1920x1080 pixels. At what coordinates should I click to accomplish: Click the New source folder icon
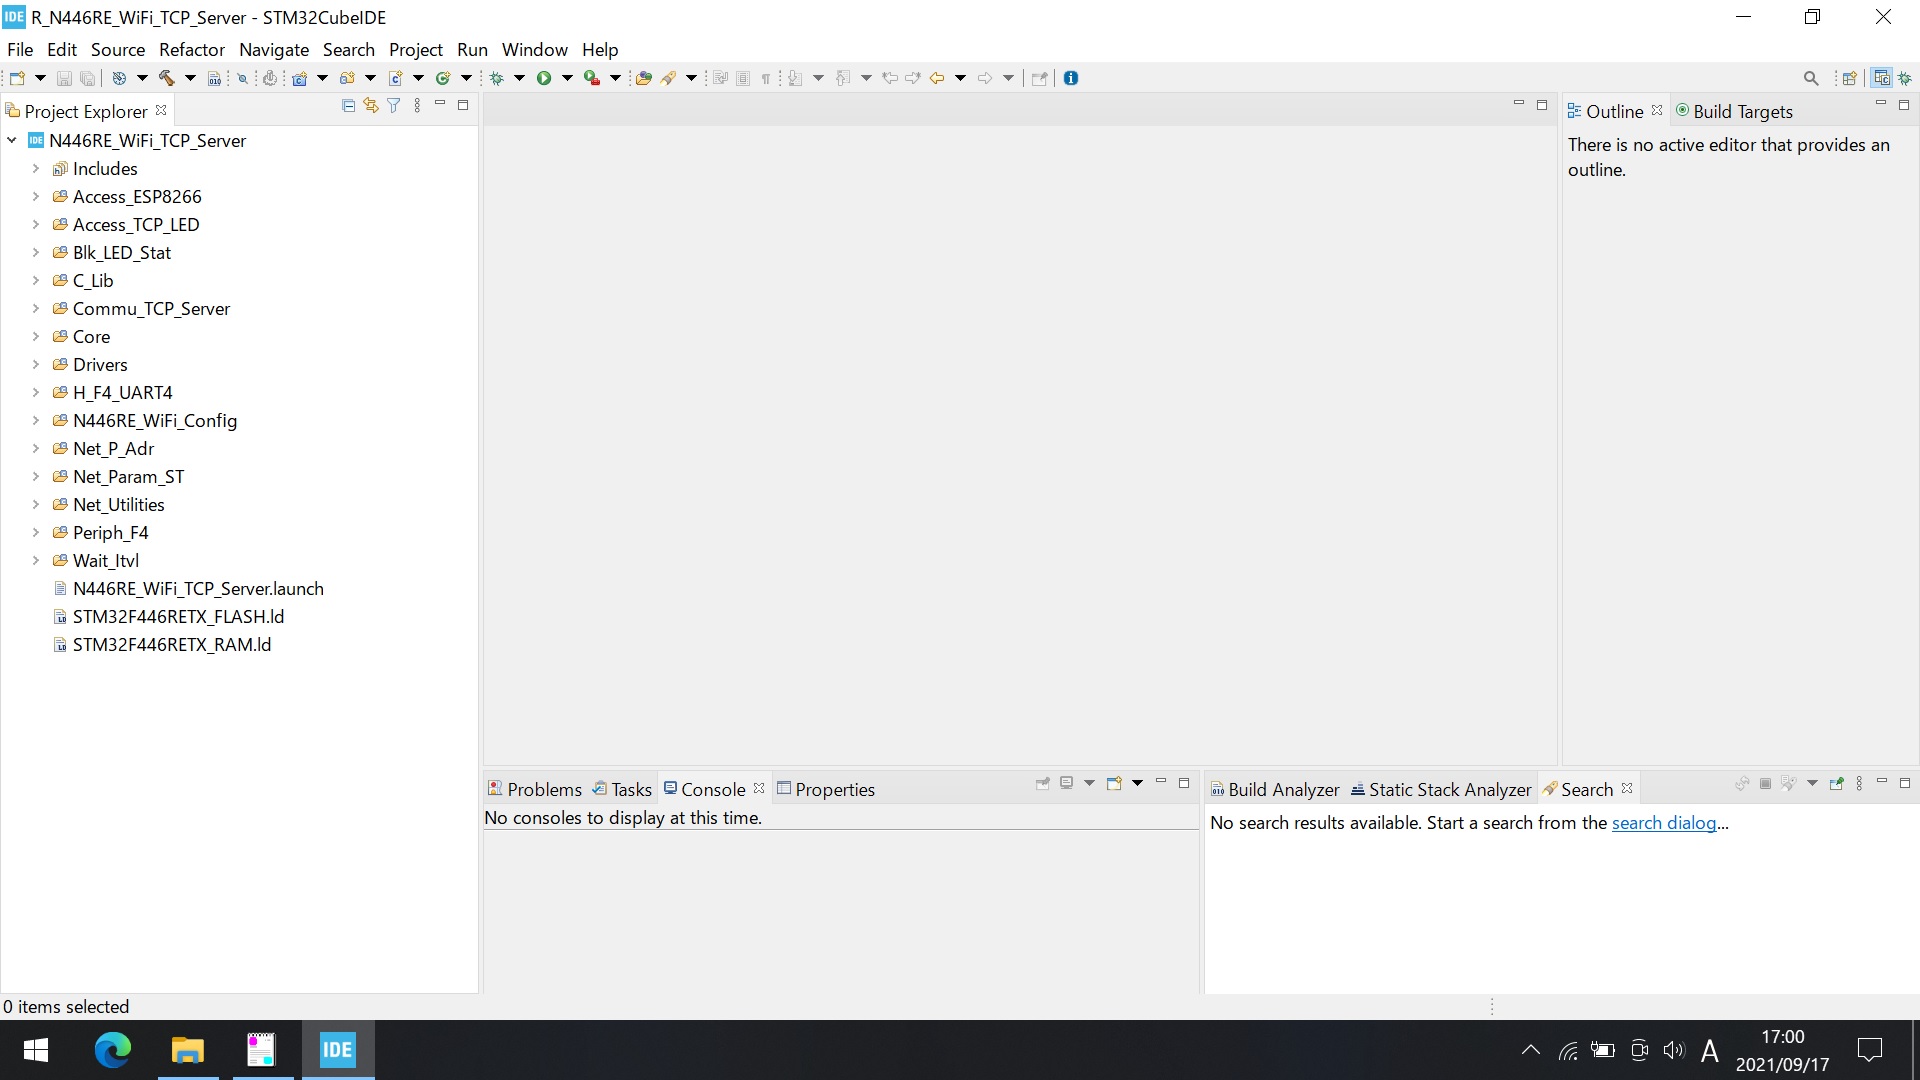[x=347, y=78]
